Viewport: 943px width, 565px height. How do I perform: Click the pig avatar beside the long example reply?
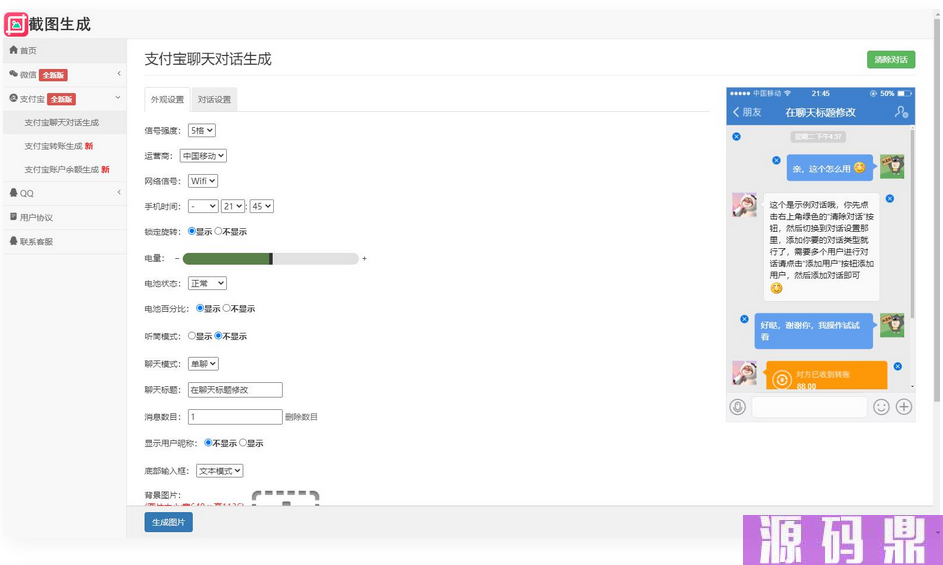pos(745,205)
